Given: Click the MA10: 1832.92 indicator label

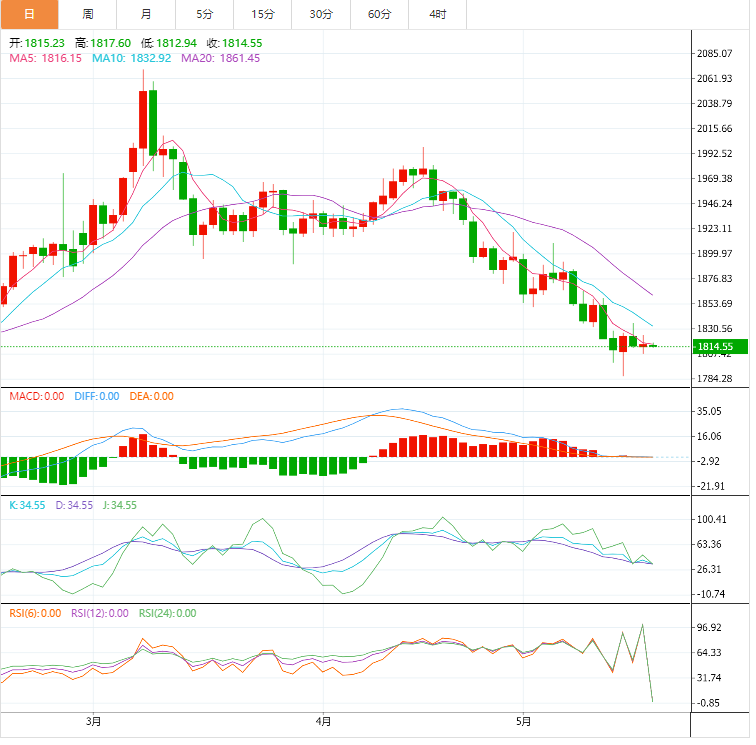Looking at the screenshot, I should point(132,58).
